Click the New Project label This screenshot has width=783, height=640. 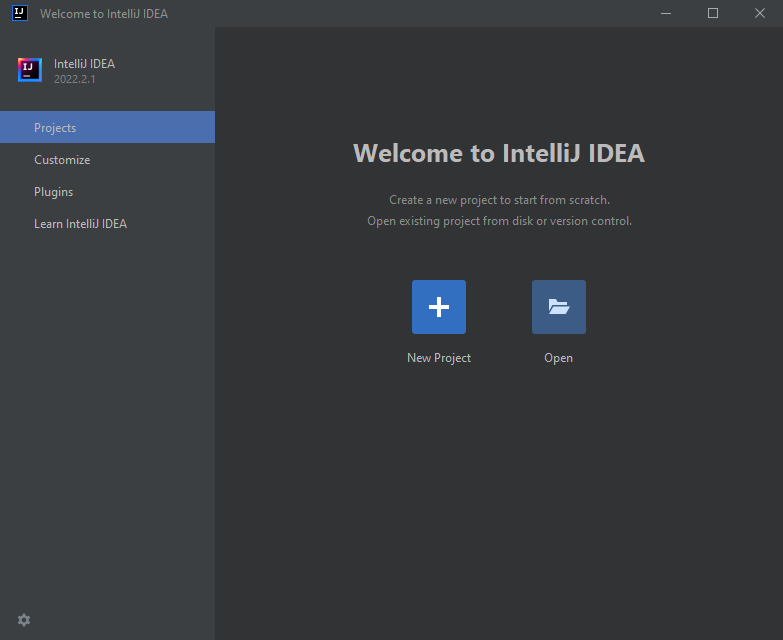pyautogui.click(x=438, y=358)
